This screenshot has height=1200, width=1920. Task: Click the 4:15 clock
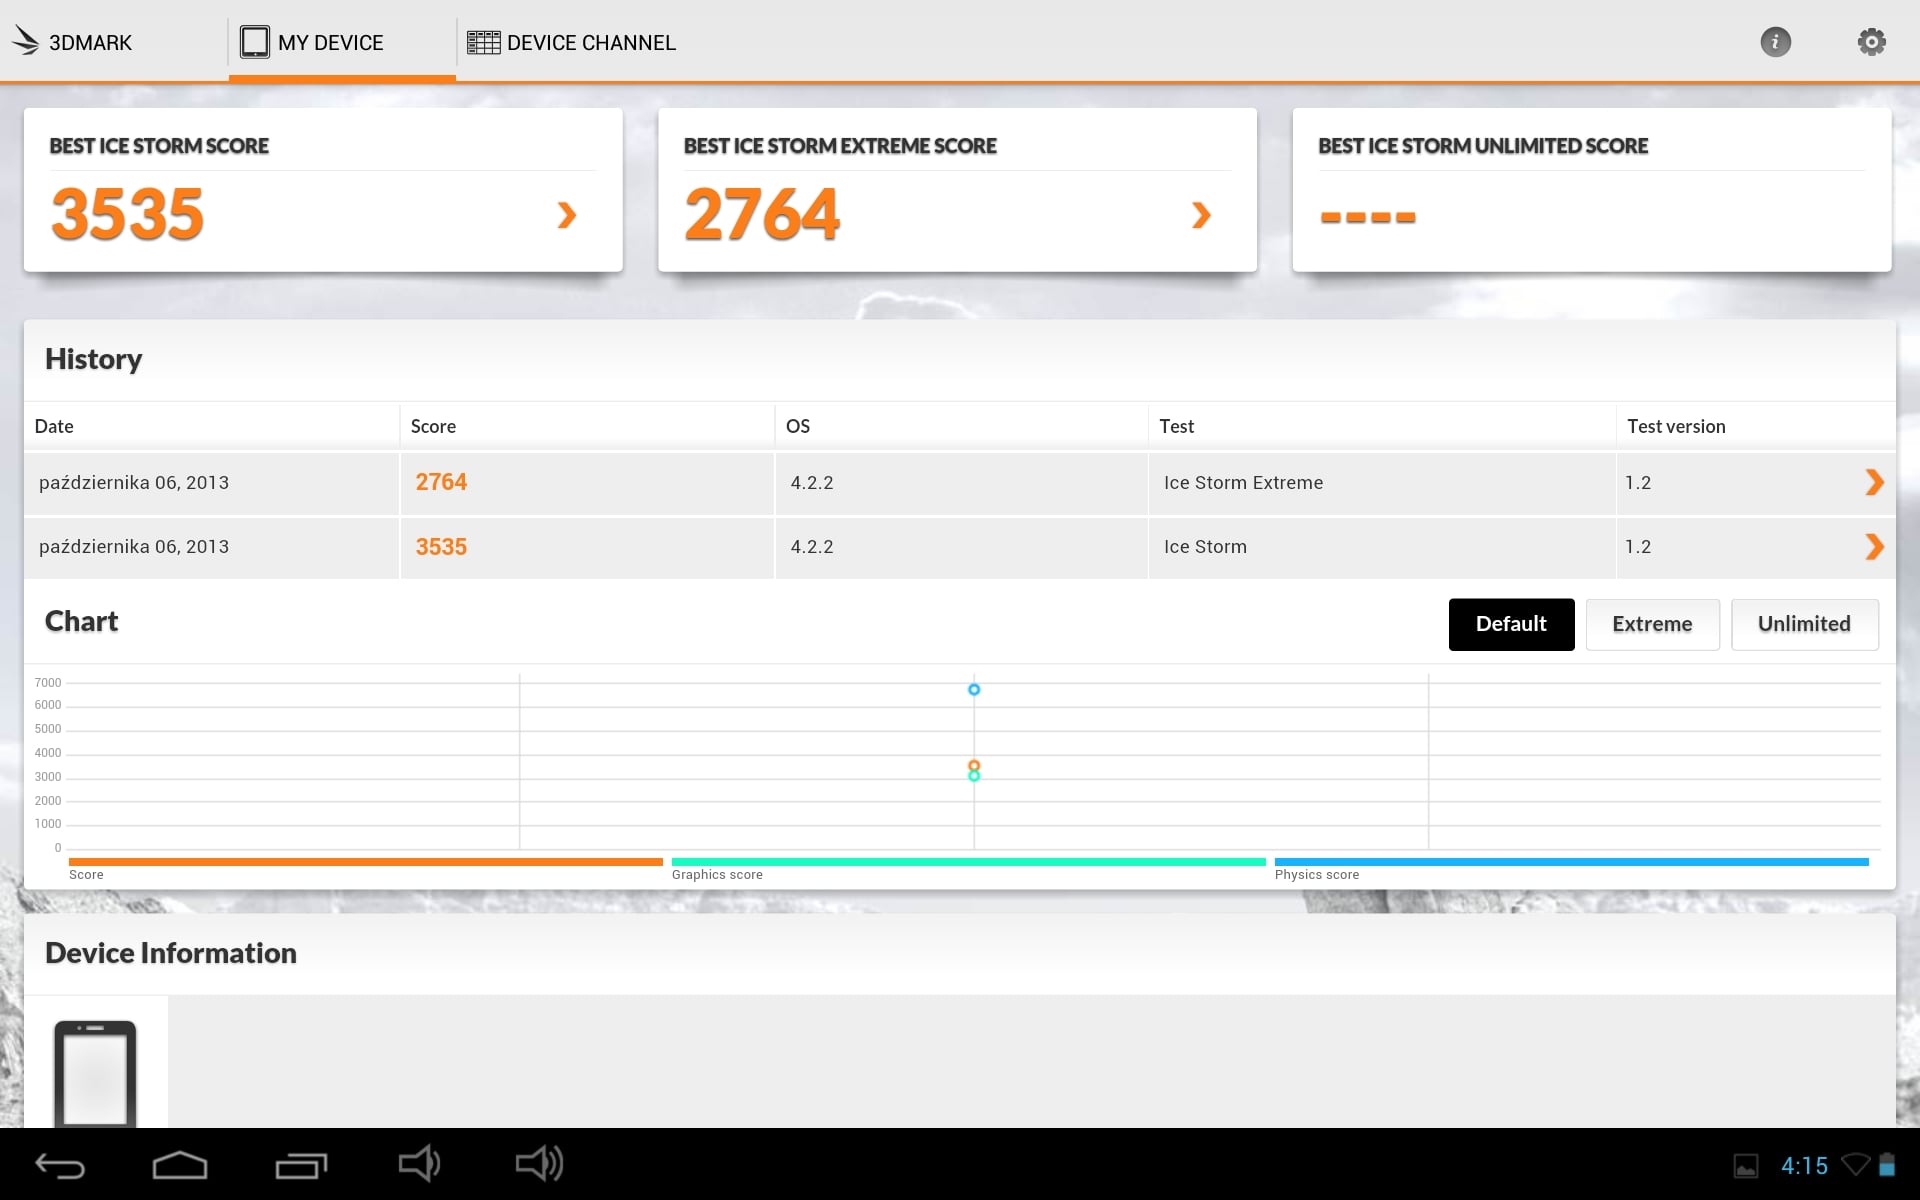coord(1804,1166)
